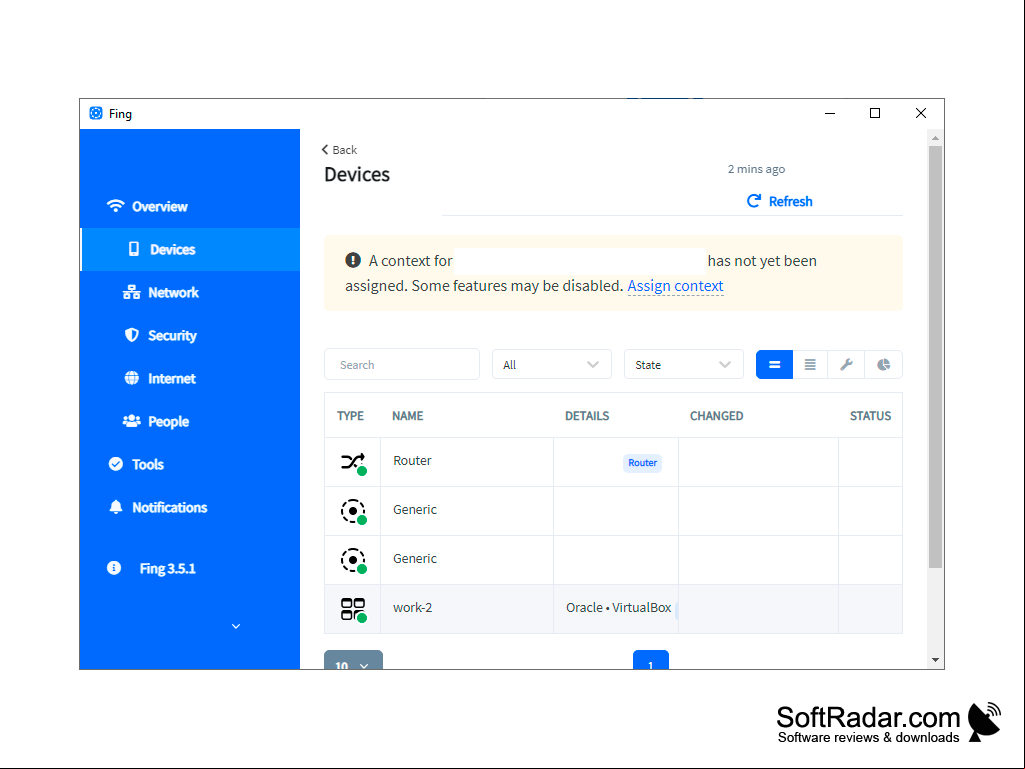The image size is (1025, 769).
Task: Open the Router device row name
Action: coord(412,461)
